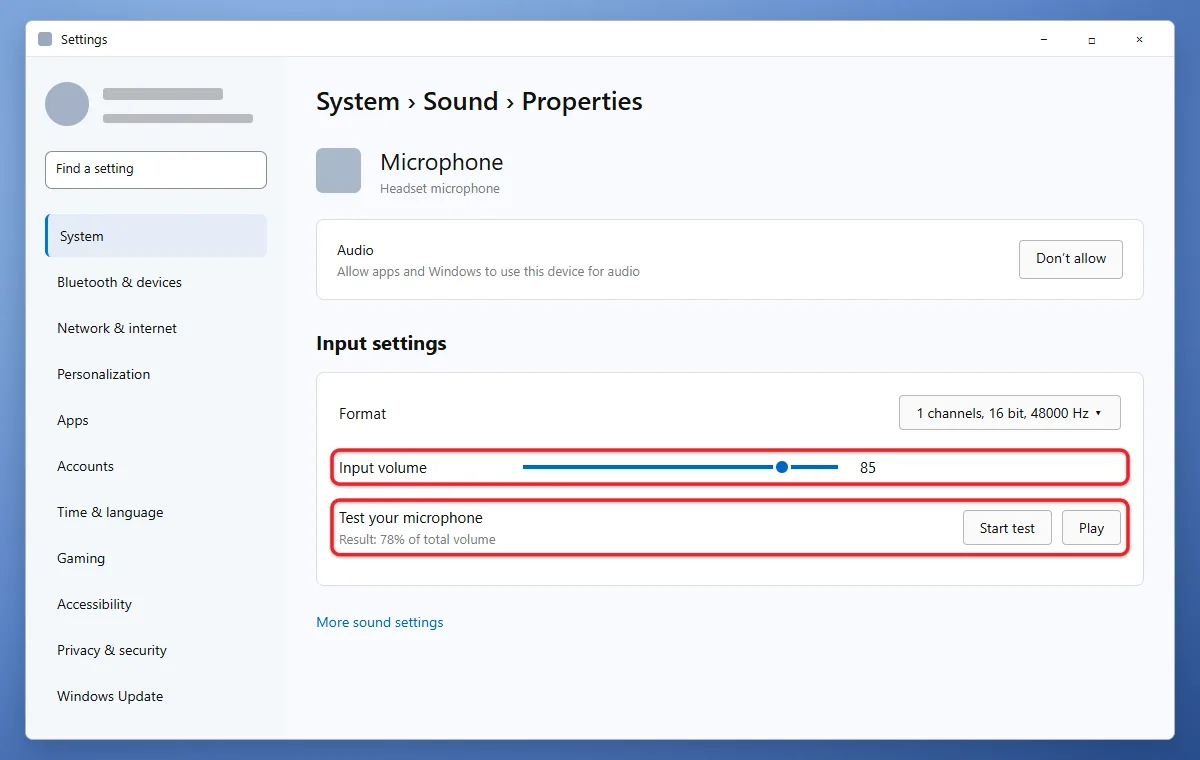Open the Format dropdown for channels
Viewport: 1200px width, 760px height.
click(x=1009, y=413)
